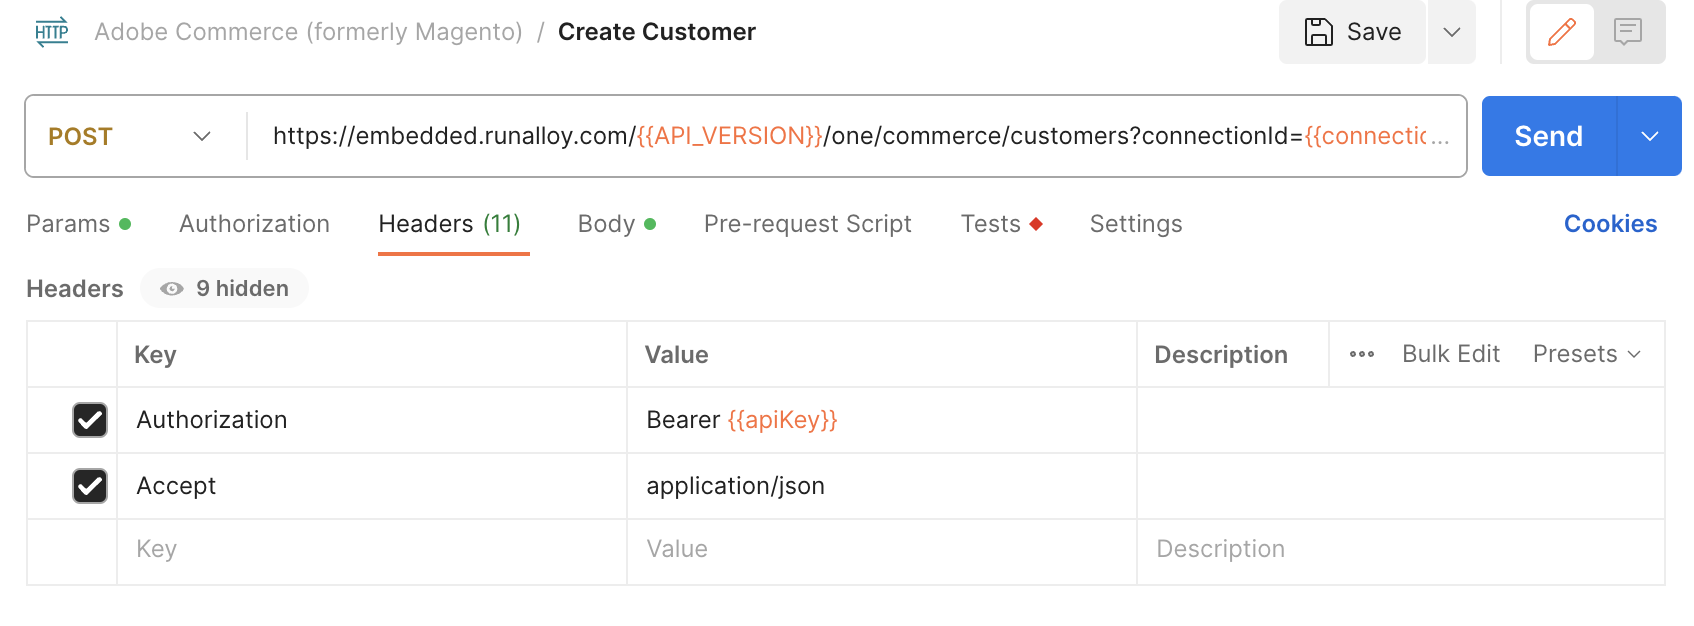Viewport: 1694px width, 626px height.
Task: Click the three-dots column options icon
Action: click(x=1361, y=354)
